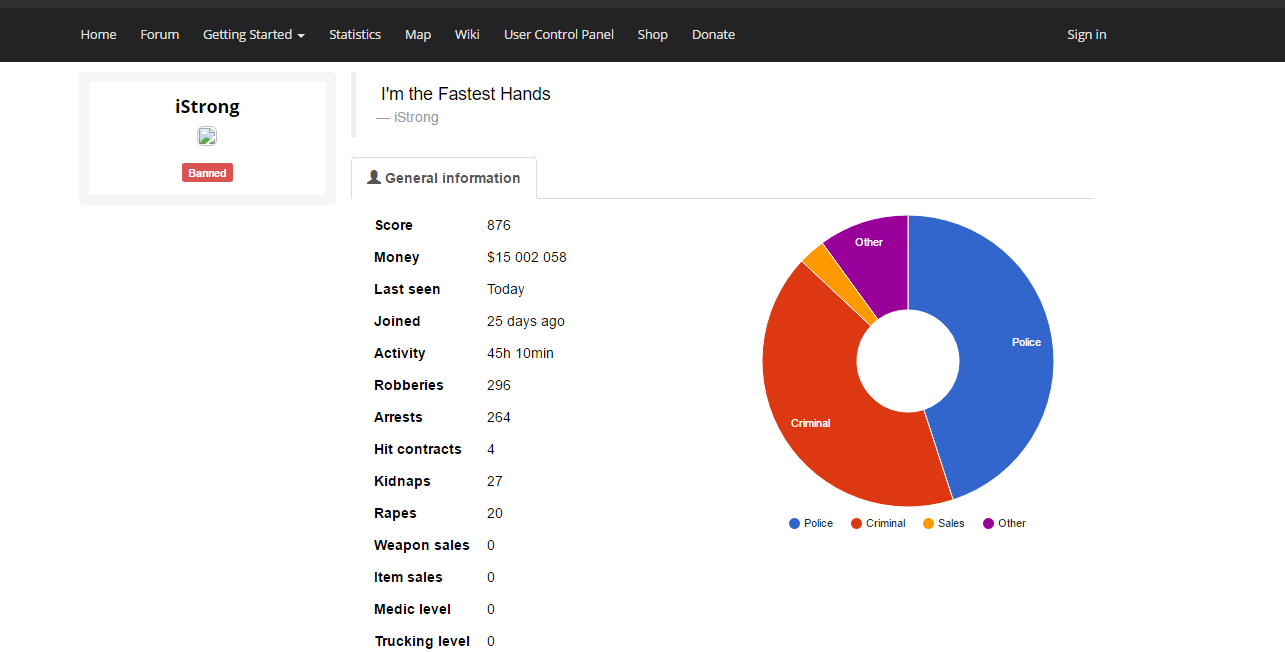Click the Sign in link
The image size is (1285, 652).
pos(1087,34)
